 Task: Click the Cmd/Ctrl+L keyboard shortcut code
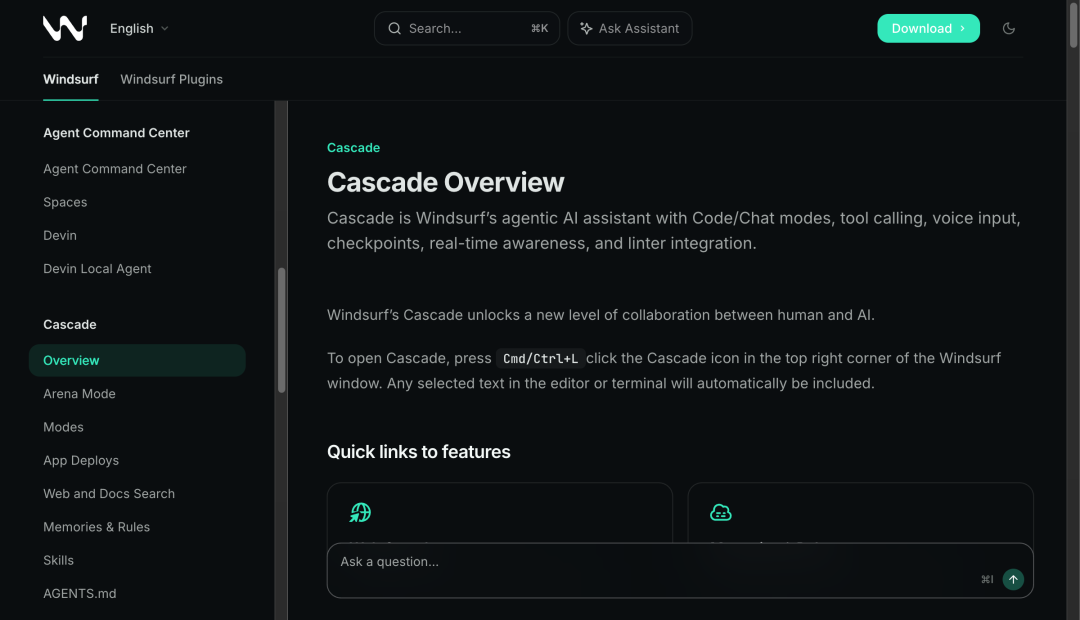coord(541,359)
